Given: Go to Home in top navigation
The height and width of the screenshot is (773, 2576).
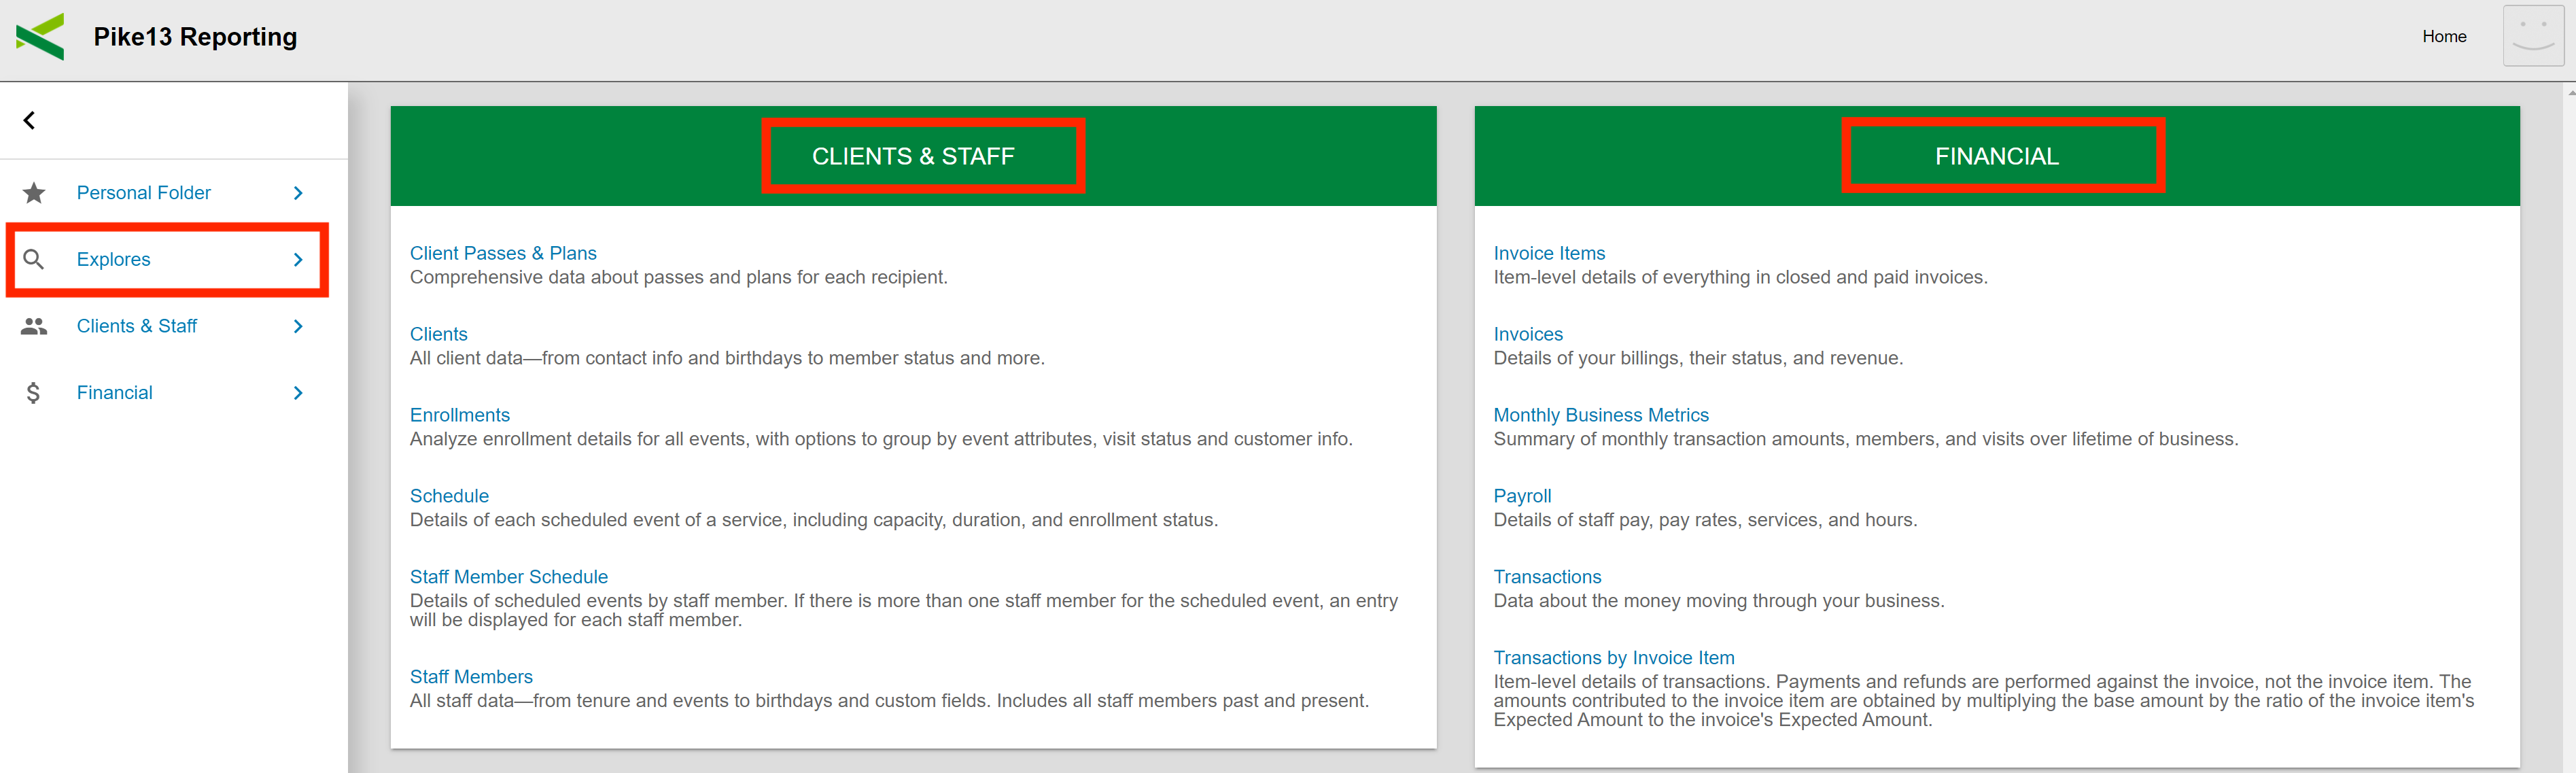Looking at the screenshot, I should tap(2443, 37).
